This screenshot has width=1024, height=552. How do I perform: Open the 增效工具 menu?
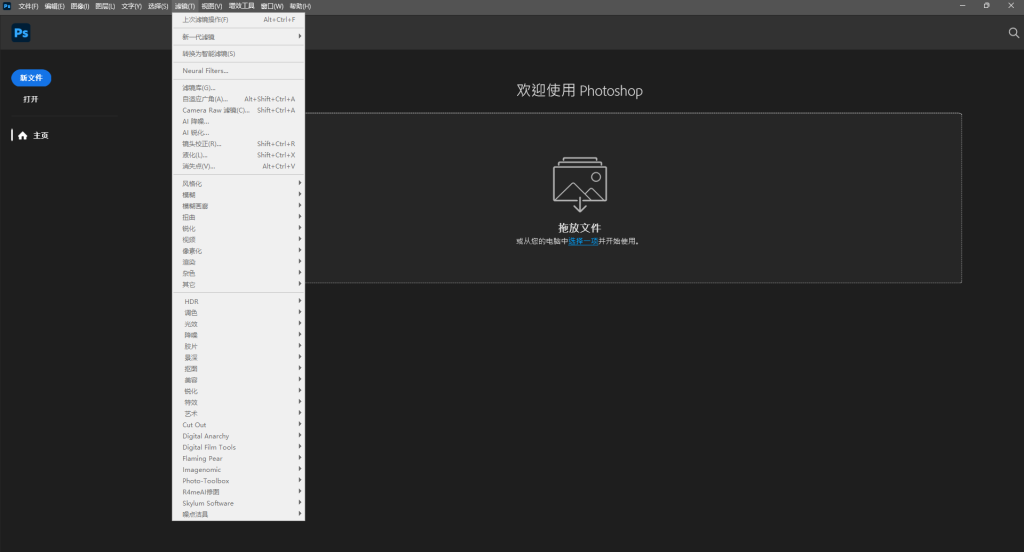[x=242, y=6]
